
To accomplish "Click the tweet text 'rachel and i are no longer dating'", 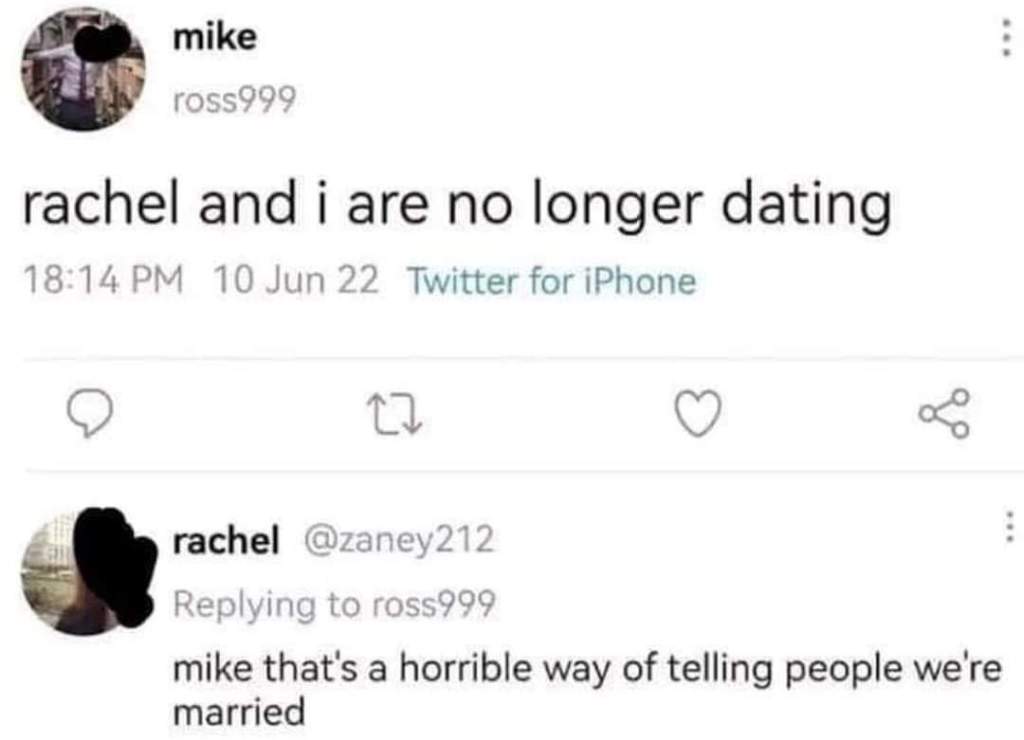I will click(x=455, y=206).
